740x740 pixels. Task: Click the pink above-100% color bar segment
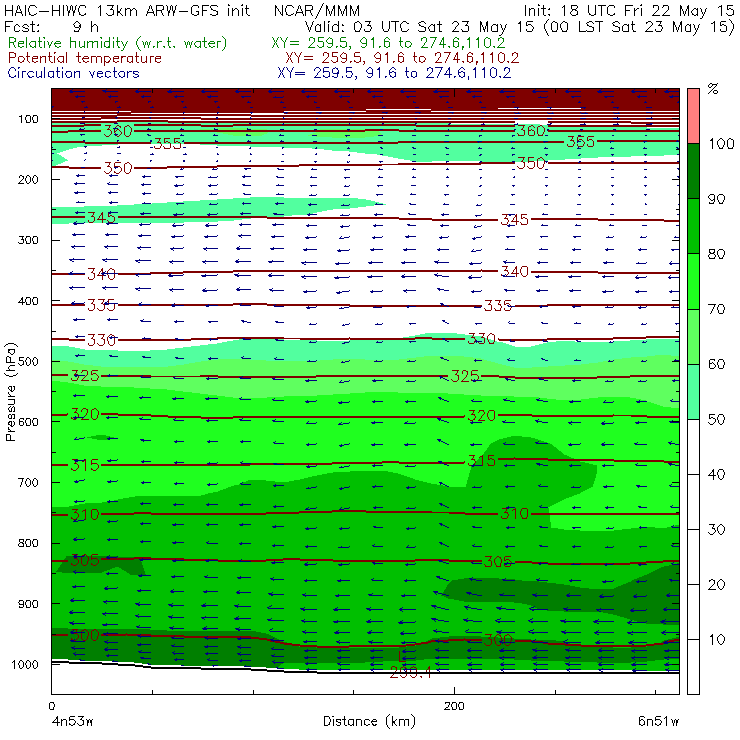[693, 116]
